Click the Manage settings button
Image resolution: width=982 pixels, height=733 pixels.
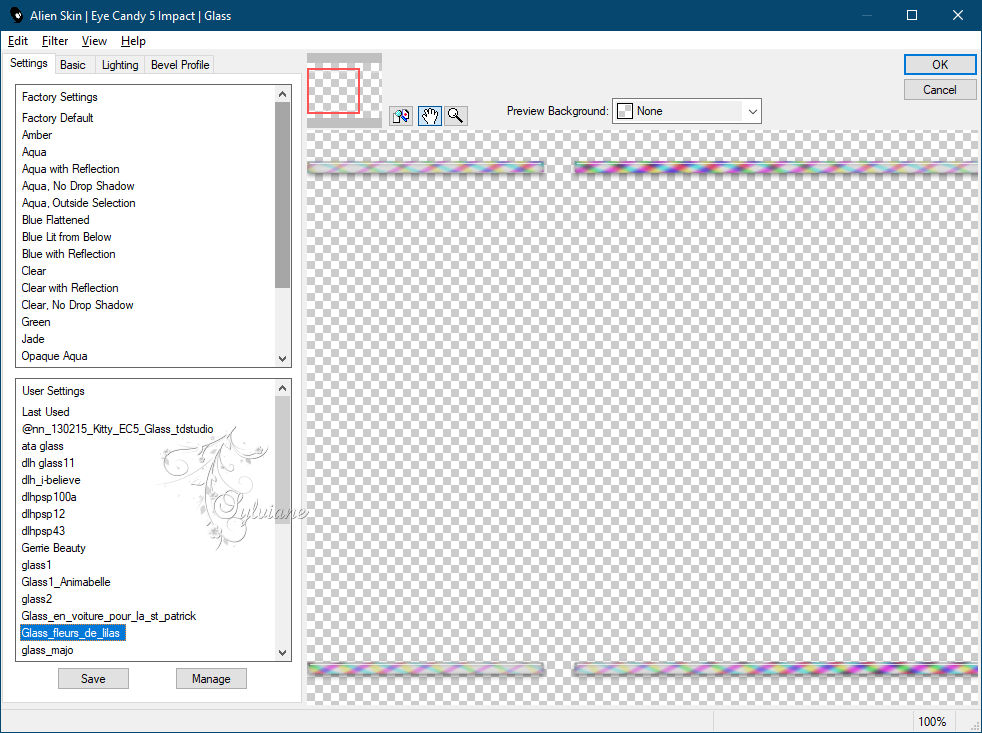211,678
